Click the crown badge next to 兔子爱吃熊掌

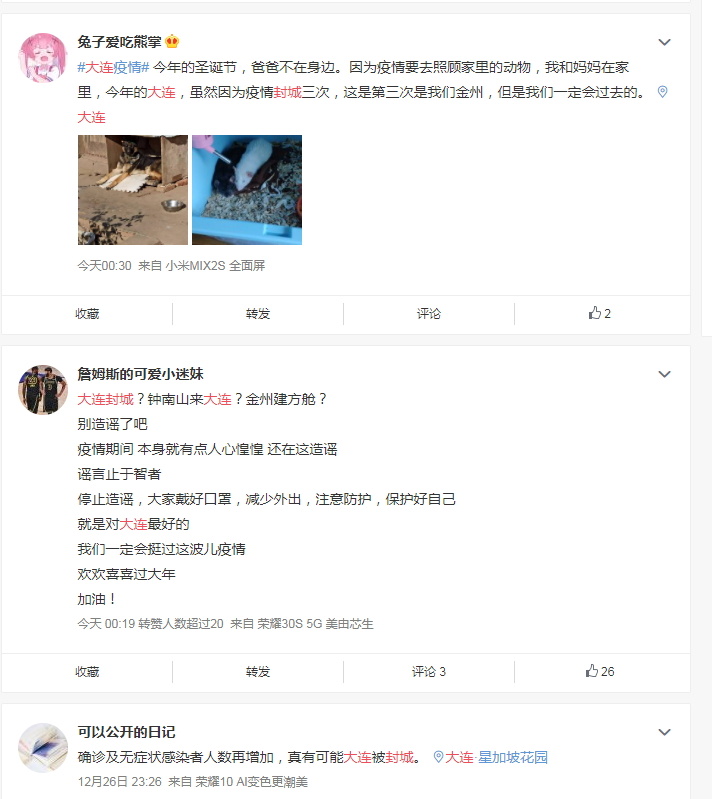pyautogui.click(x=172, y=42)
